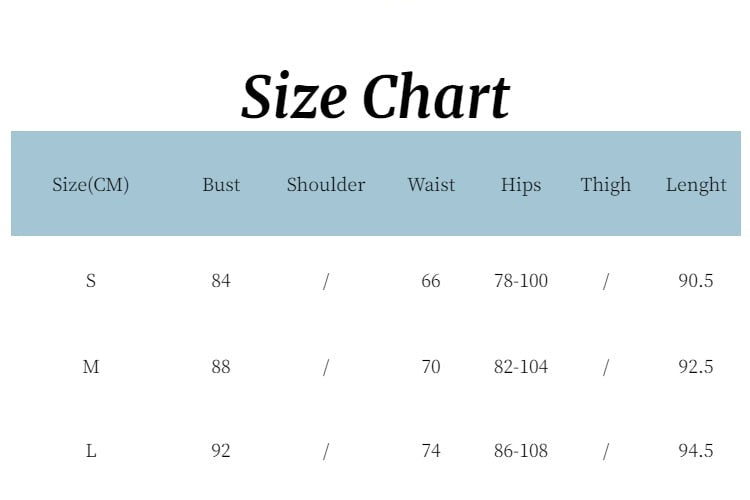
Task: Select the Shoulder column header
Action: coord(326,185)
